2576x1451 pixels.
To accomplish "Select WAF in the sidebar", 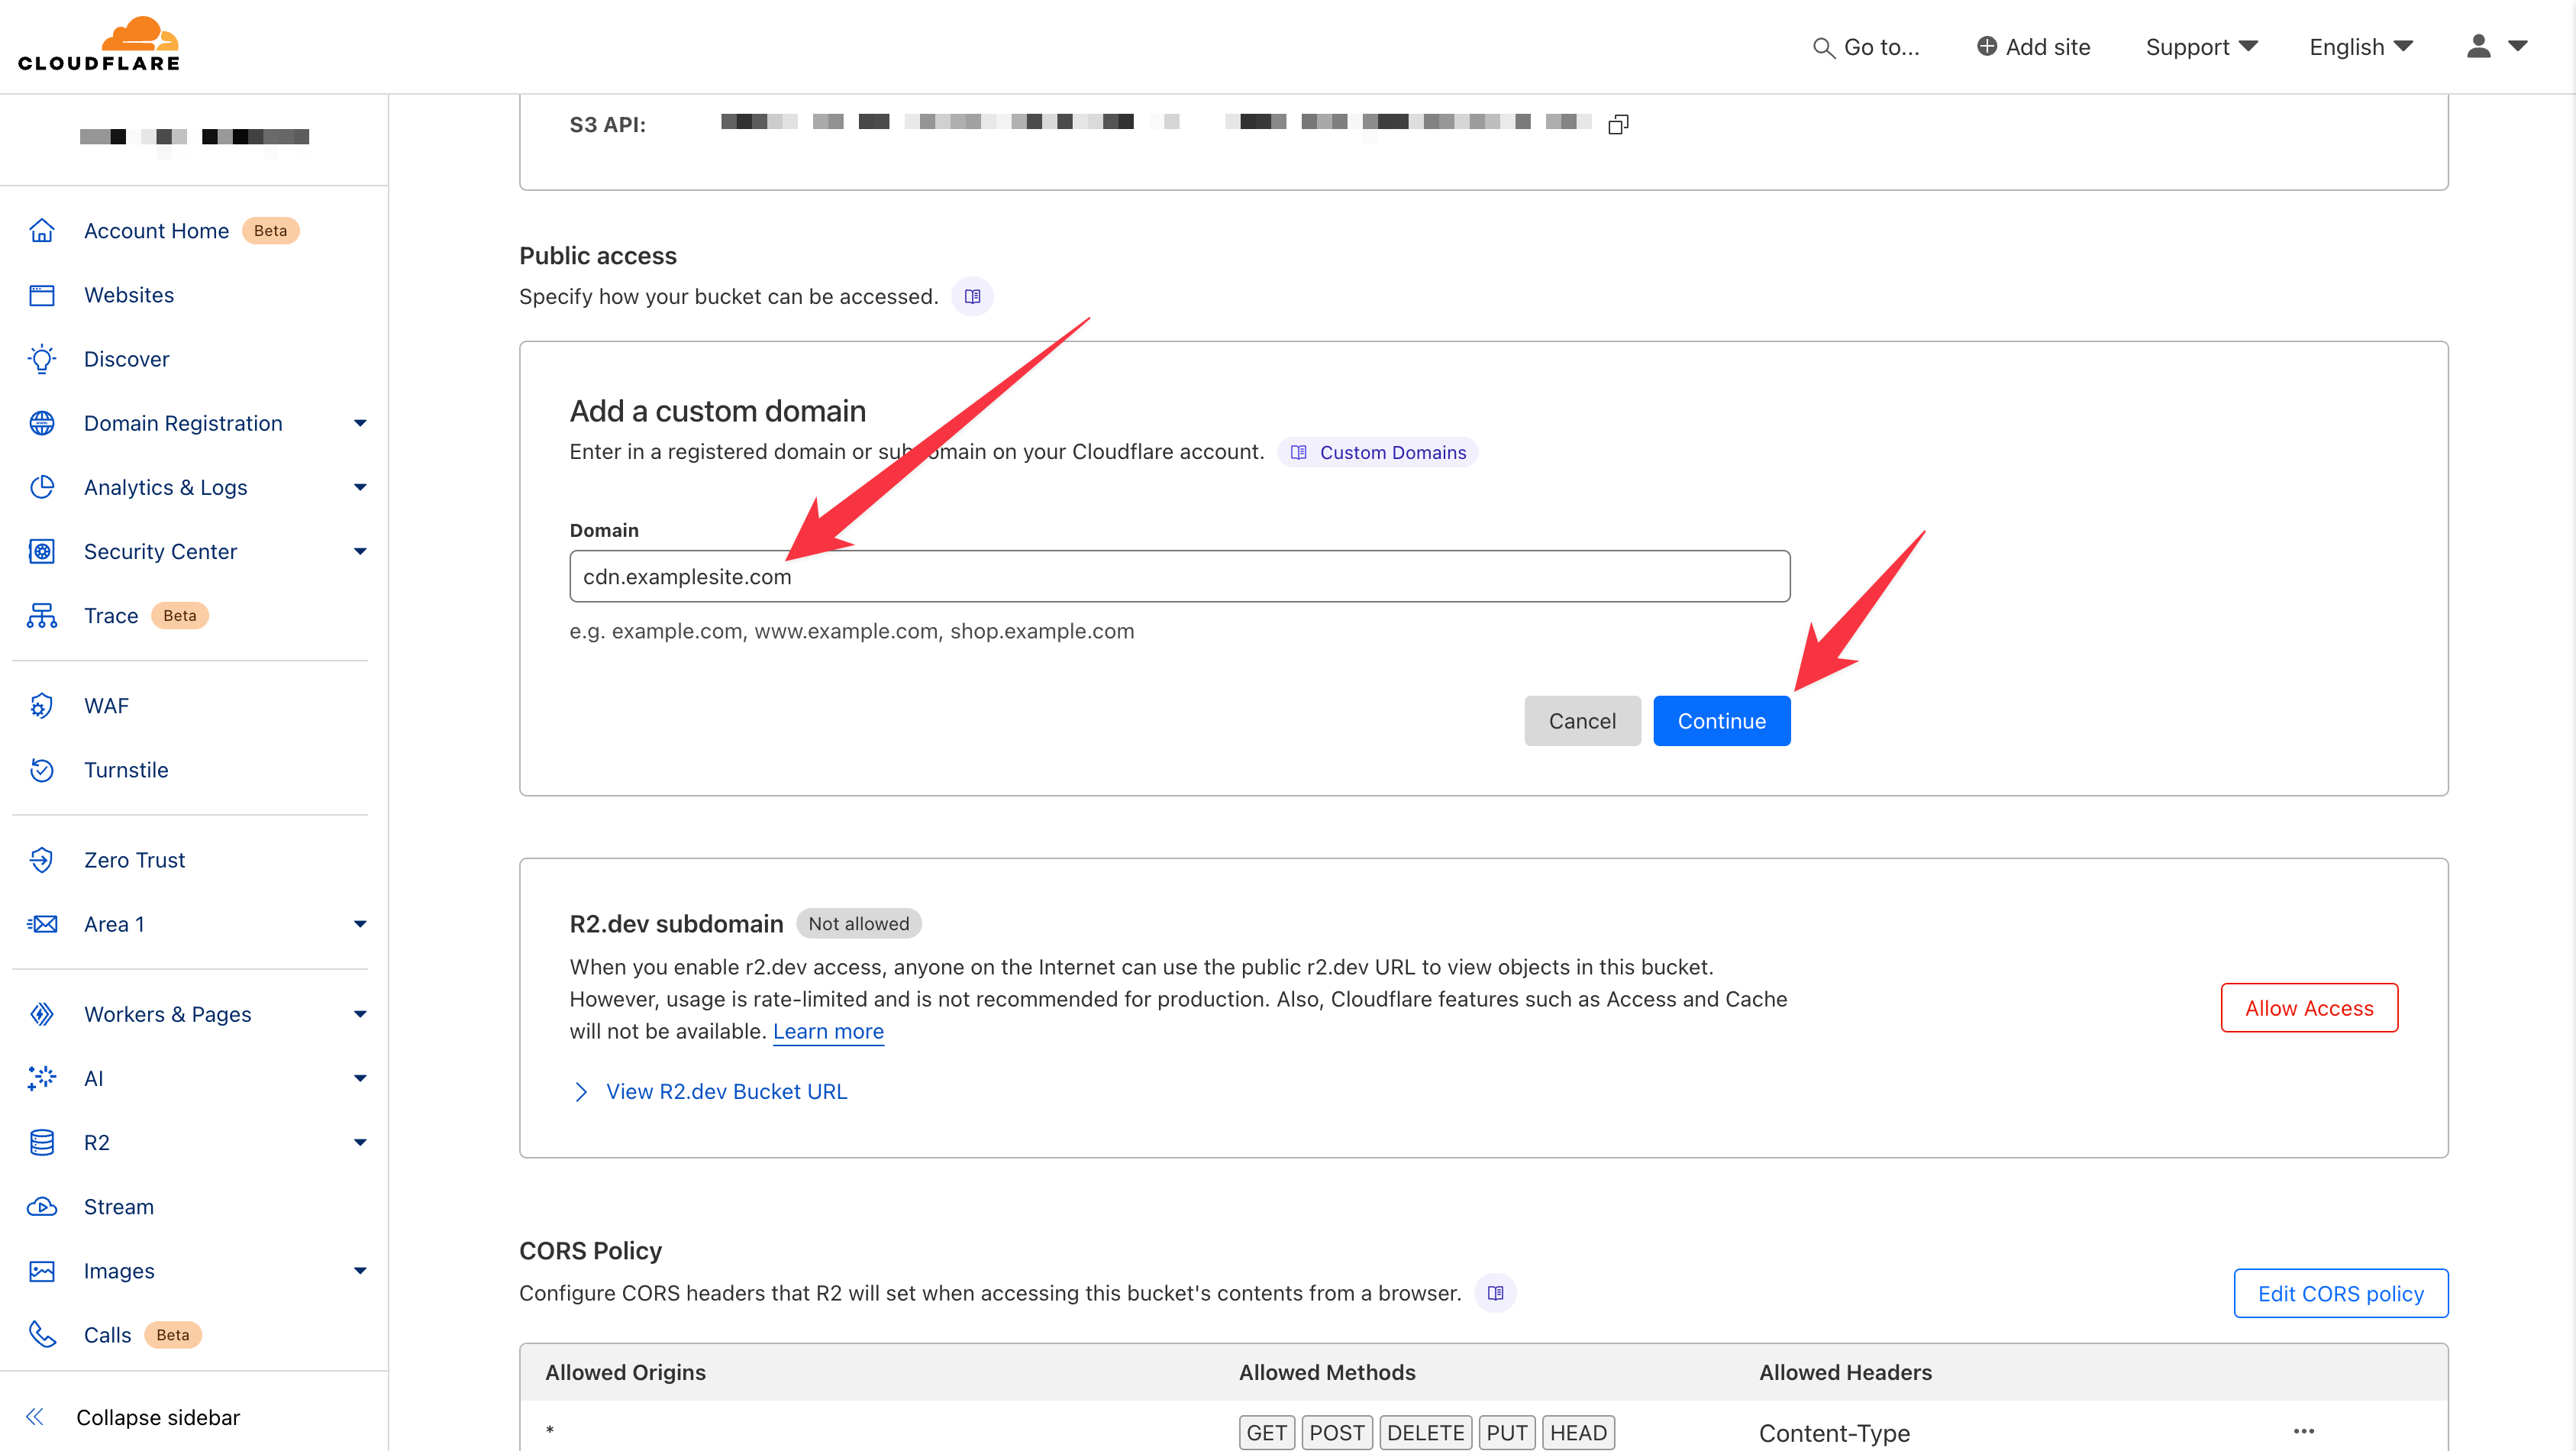I will click(x=106, y=706).
